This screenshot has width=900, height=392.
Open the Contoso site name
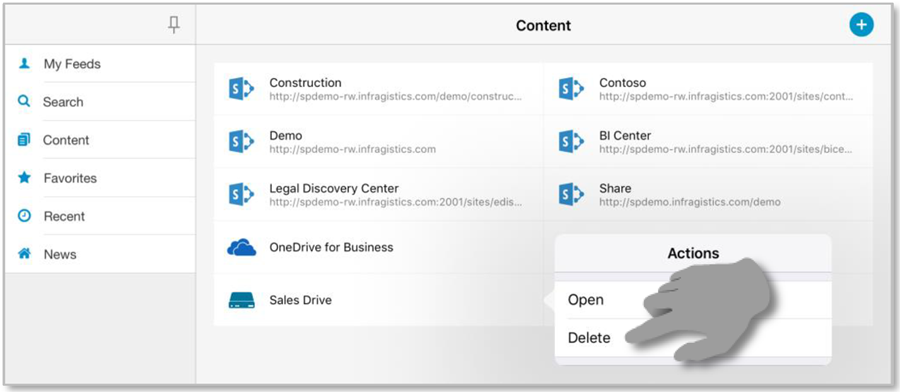[623, 83]
